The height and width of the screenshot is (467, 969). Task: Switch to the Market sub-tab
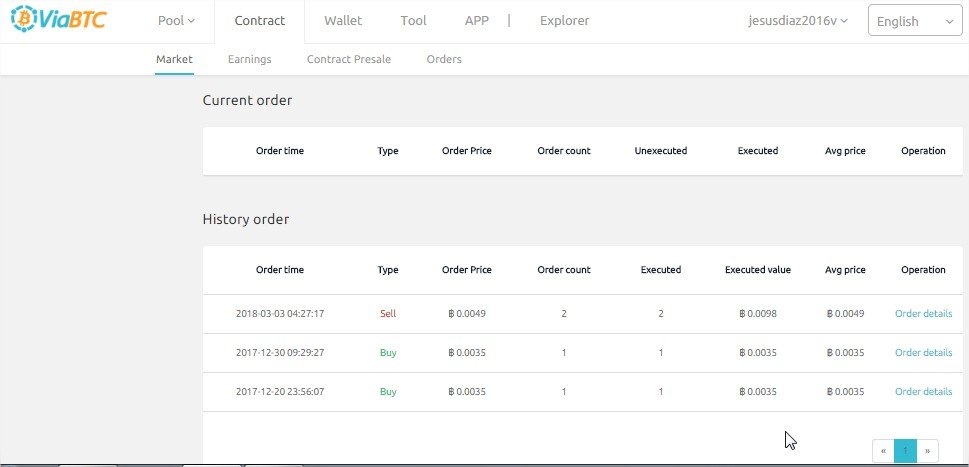click(174, 59)
